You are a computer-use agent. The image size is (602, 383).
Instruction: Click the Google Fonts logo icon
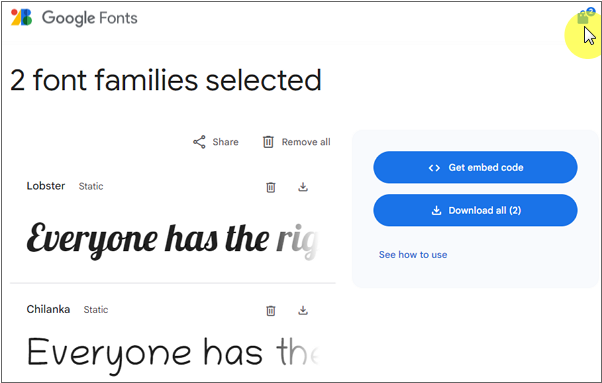point(22,18)
